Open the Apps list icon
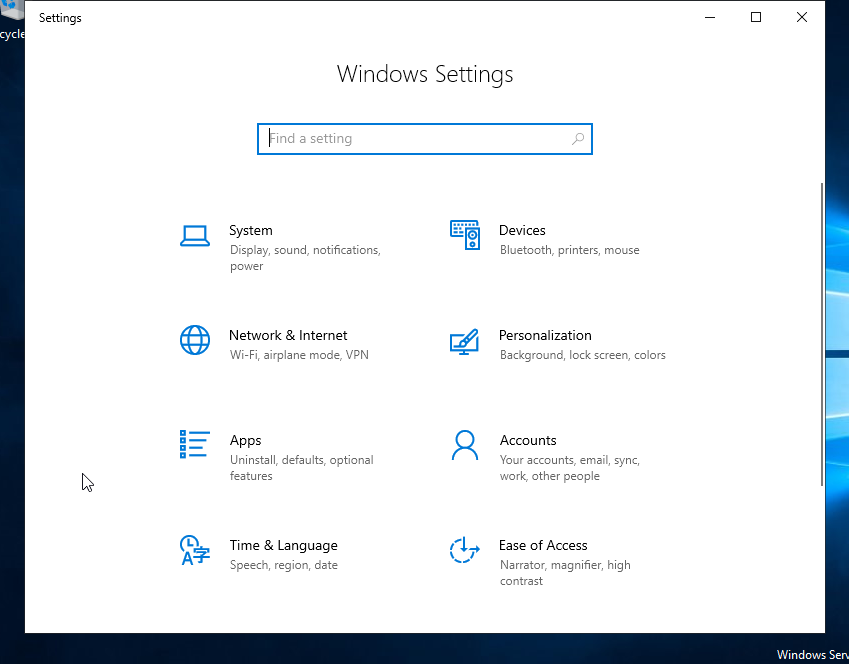The height and width of the screenshot is (664, 849). tap(195, 444)
